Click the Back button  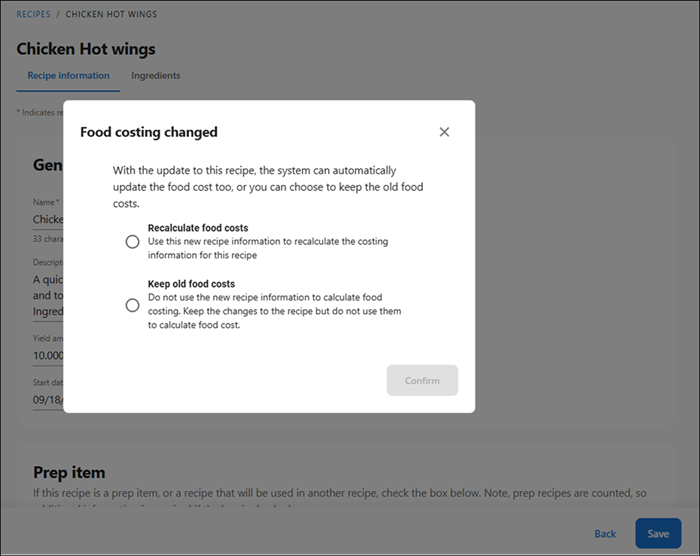pos(605,533)
